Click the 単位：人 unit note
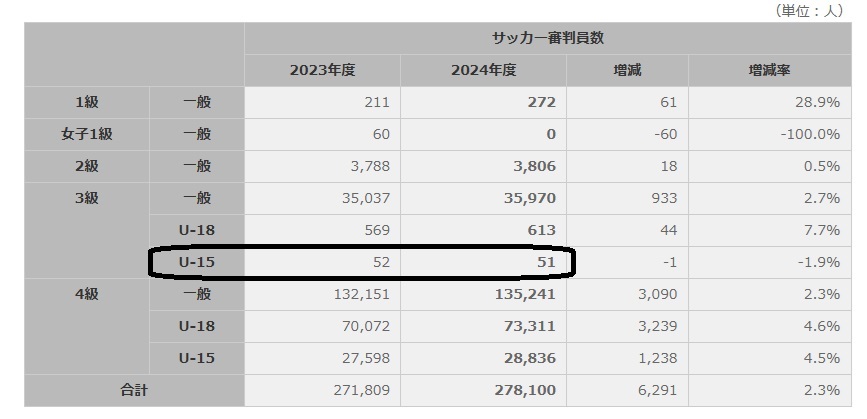 click(808, 10)
